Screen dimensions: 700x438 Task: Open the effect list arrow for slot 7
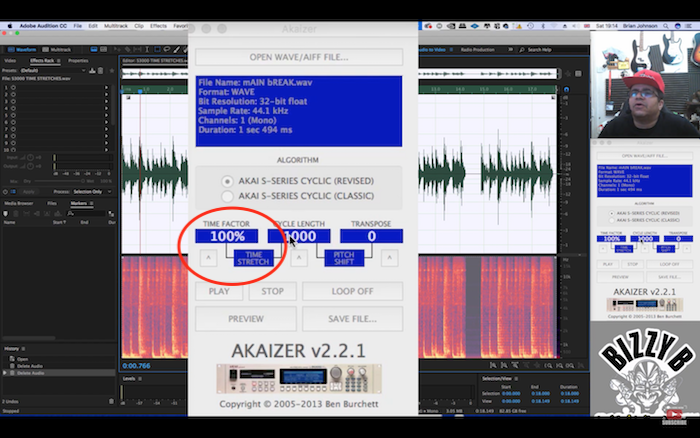(x=106, y=129)
